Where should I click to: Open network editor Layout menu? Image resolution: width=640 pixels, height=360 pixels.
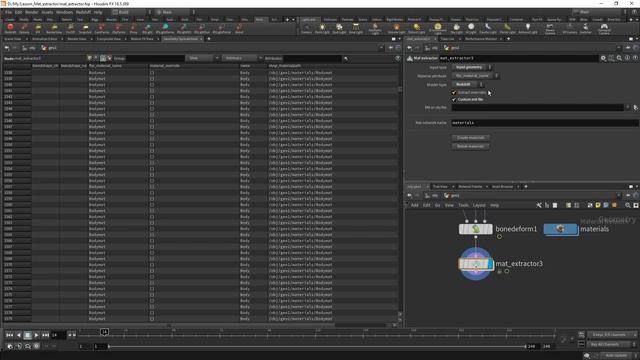point(479,205)
